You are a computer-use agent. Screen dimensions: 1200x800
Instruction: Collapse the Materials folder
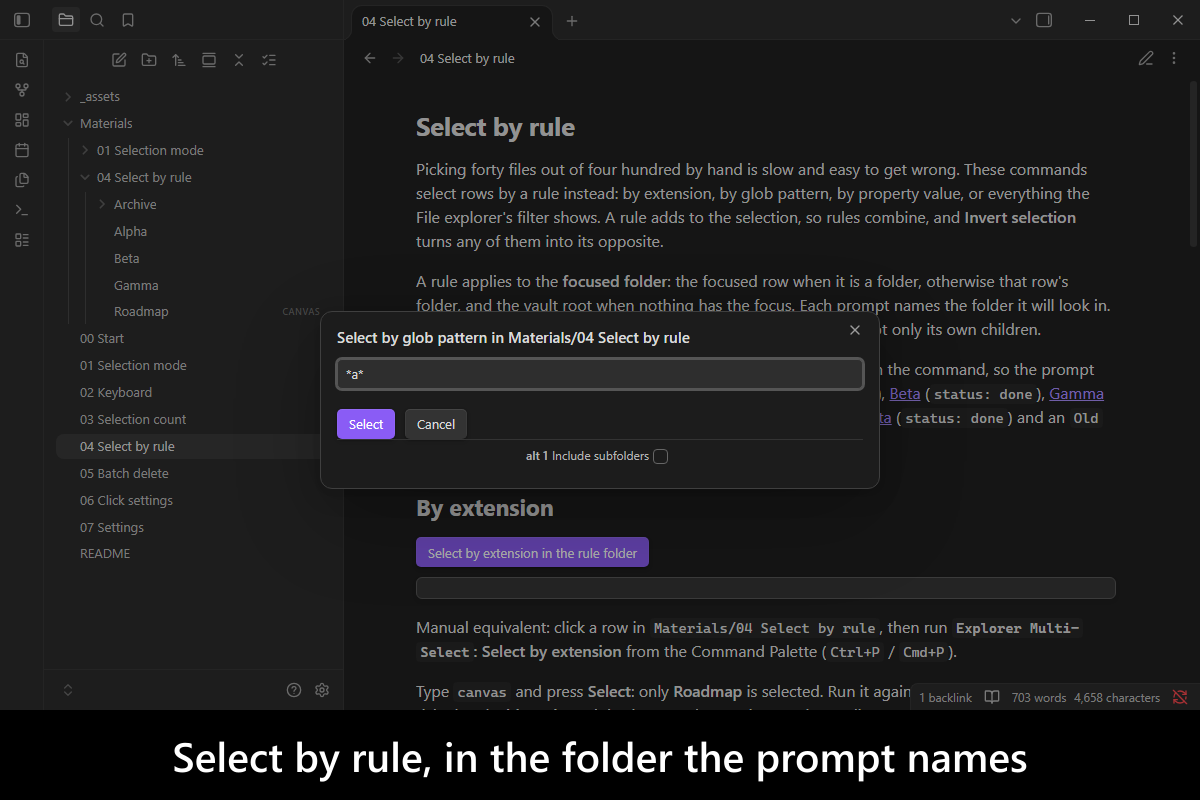[x=68, y=124]
